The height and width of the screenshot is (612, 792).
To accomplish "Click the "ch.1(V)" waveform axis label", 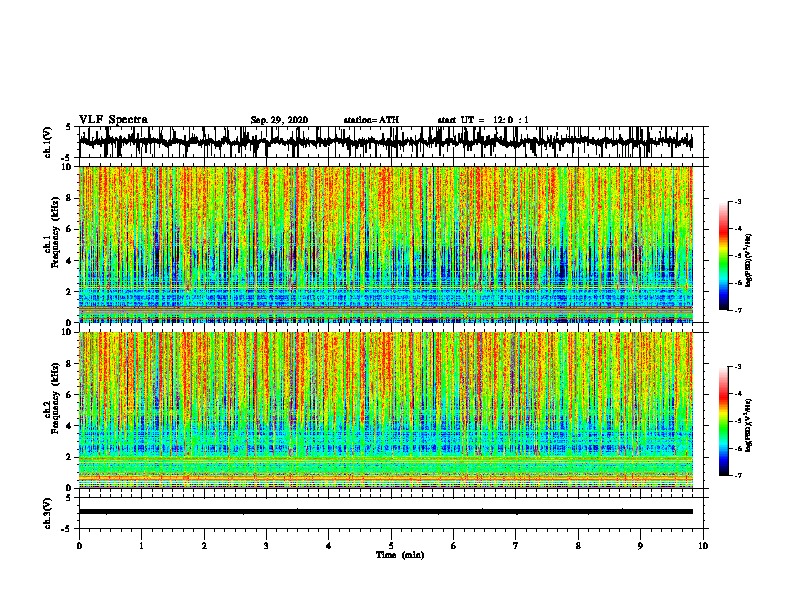I will click(x=47, y=142).
